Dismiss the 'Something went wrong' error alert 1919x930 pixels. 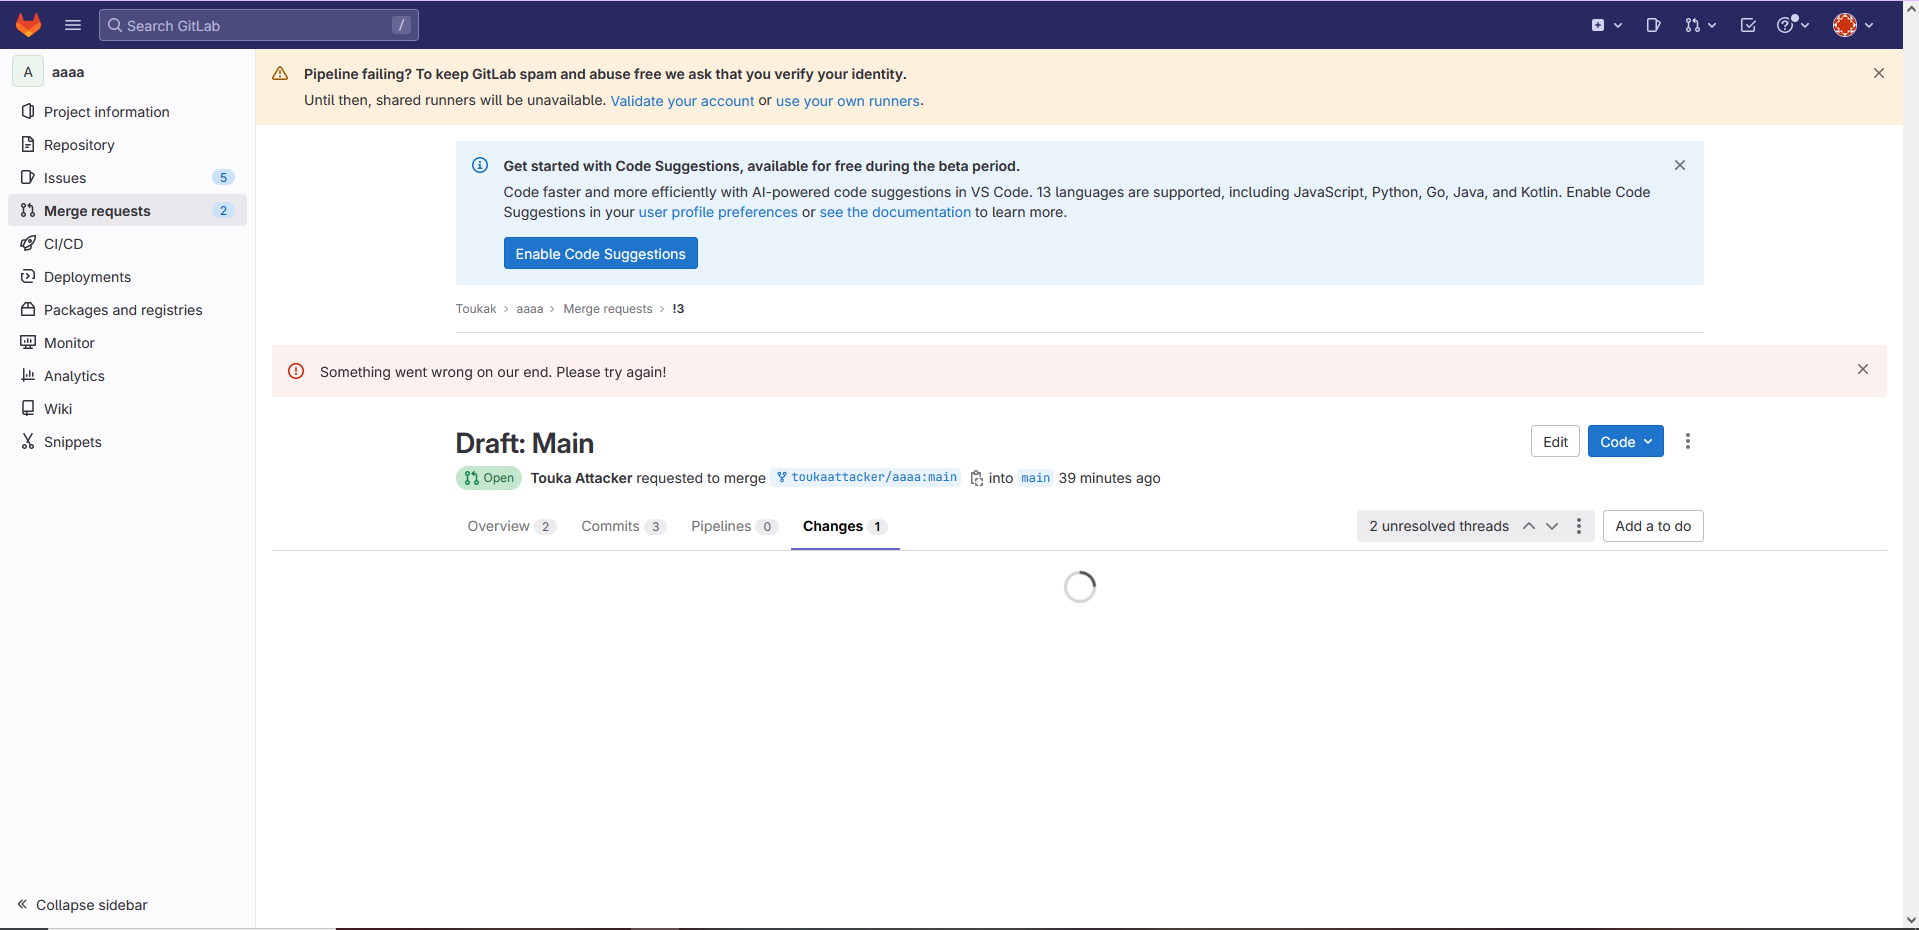(1862, 370)
